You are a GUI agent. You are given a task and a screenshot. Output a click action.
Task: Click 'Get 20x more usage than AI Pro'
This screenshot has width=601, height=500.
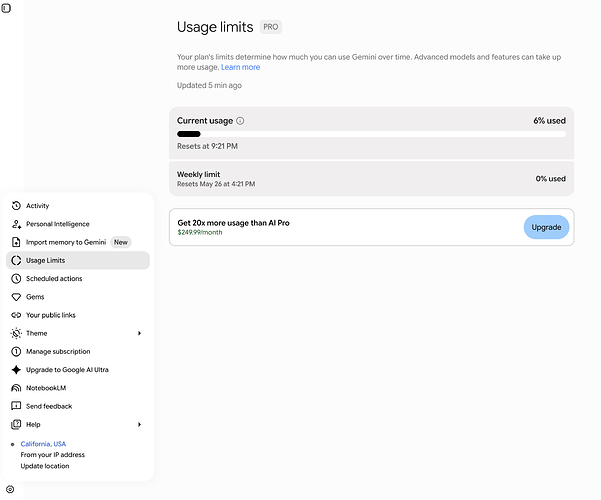coord(233,223)
